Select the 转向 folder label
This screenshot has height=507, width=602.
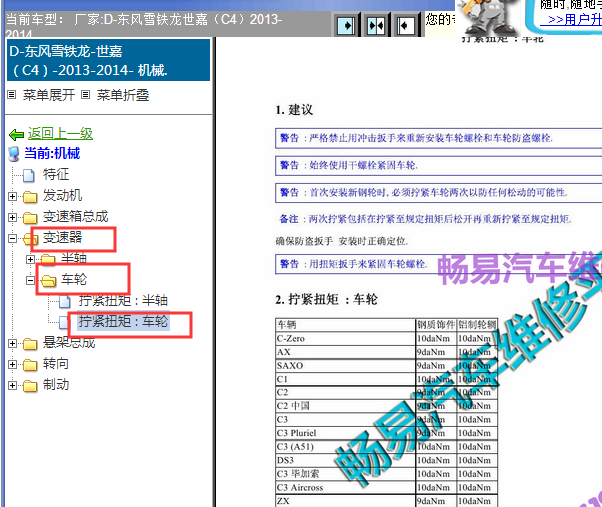point(56,363)
